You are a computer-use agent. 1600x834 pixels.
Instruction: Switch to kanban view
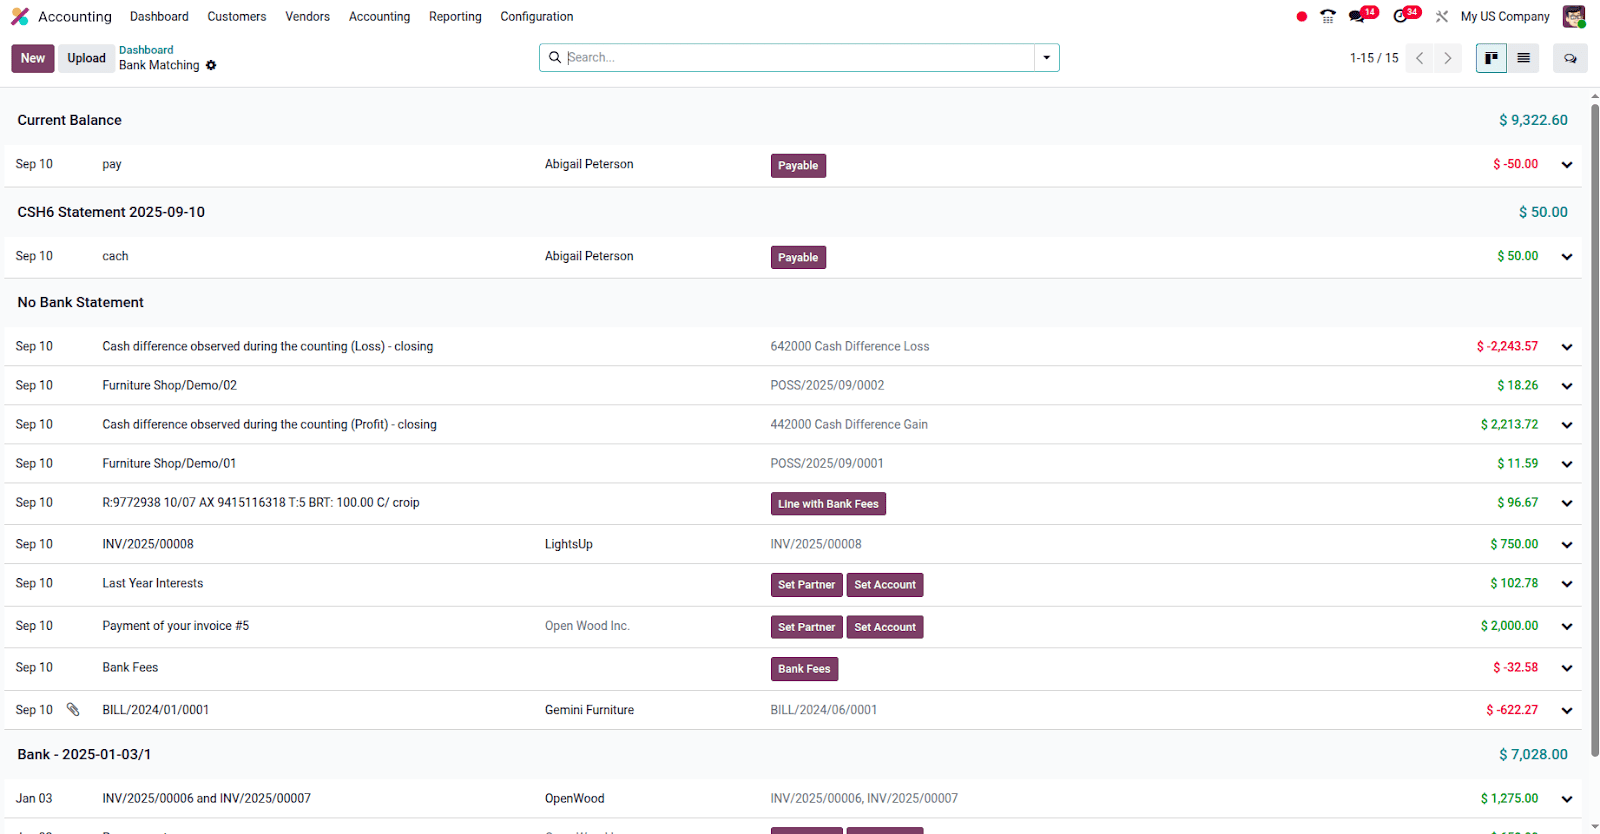tap(1491, 58)
